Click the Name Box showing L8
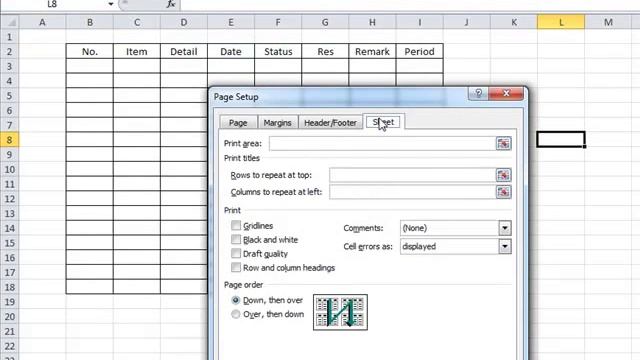 [53, 4]
